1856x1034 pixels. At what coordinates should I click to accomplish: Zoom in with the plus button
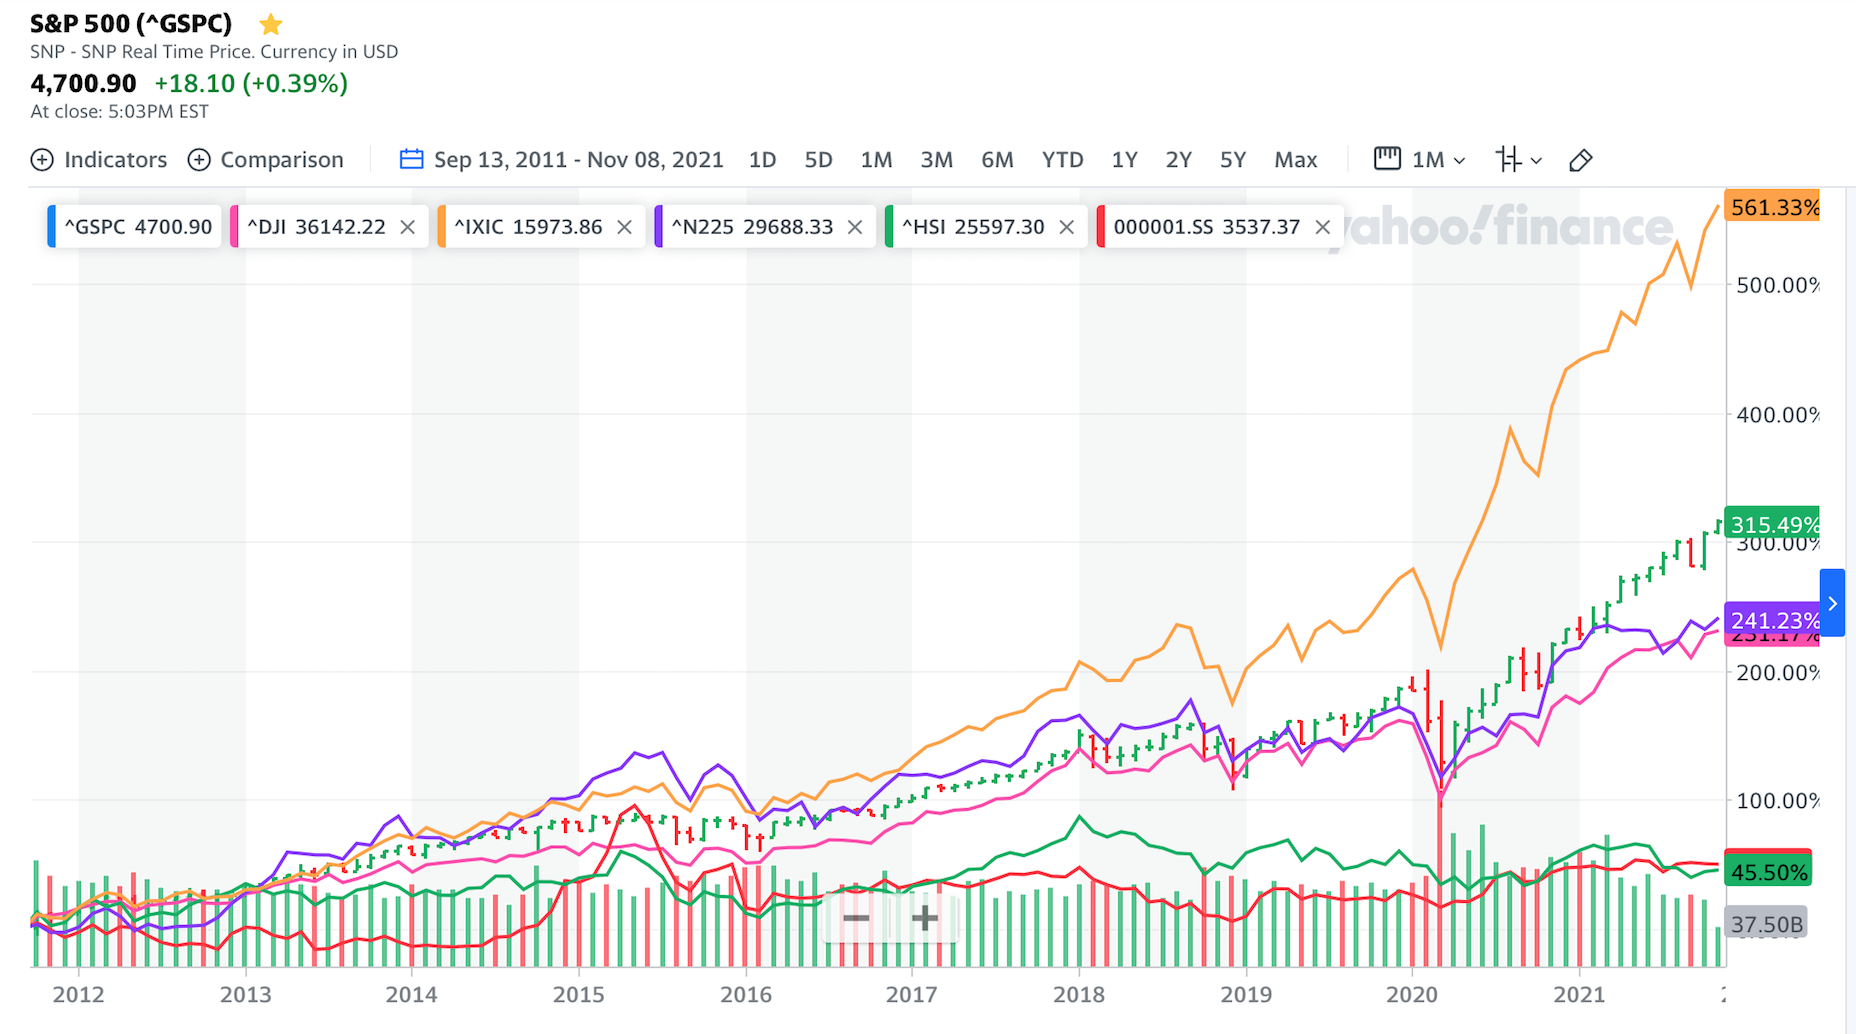(925, 918)
